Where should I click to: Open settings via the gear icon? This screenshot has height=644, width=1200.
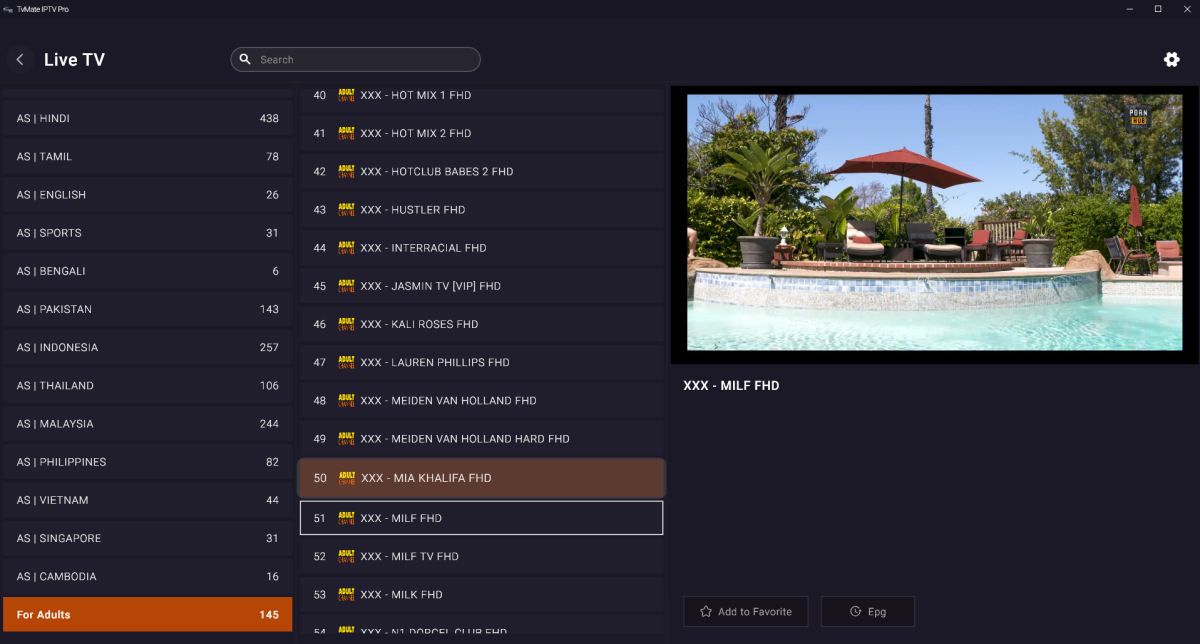(1171, 60)
